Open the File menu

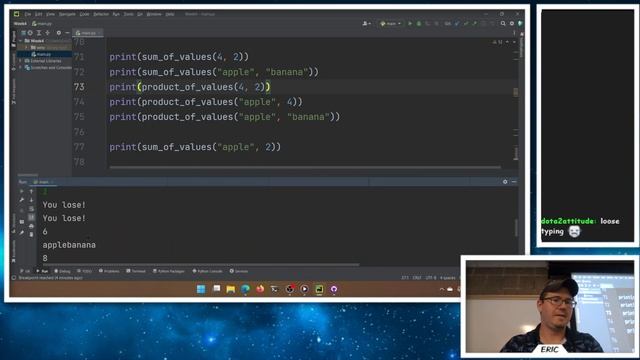[x=27, y=14]
